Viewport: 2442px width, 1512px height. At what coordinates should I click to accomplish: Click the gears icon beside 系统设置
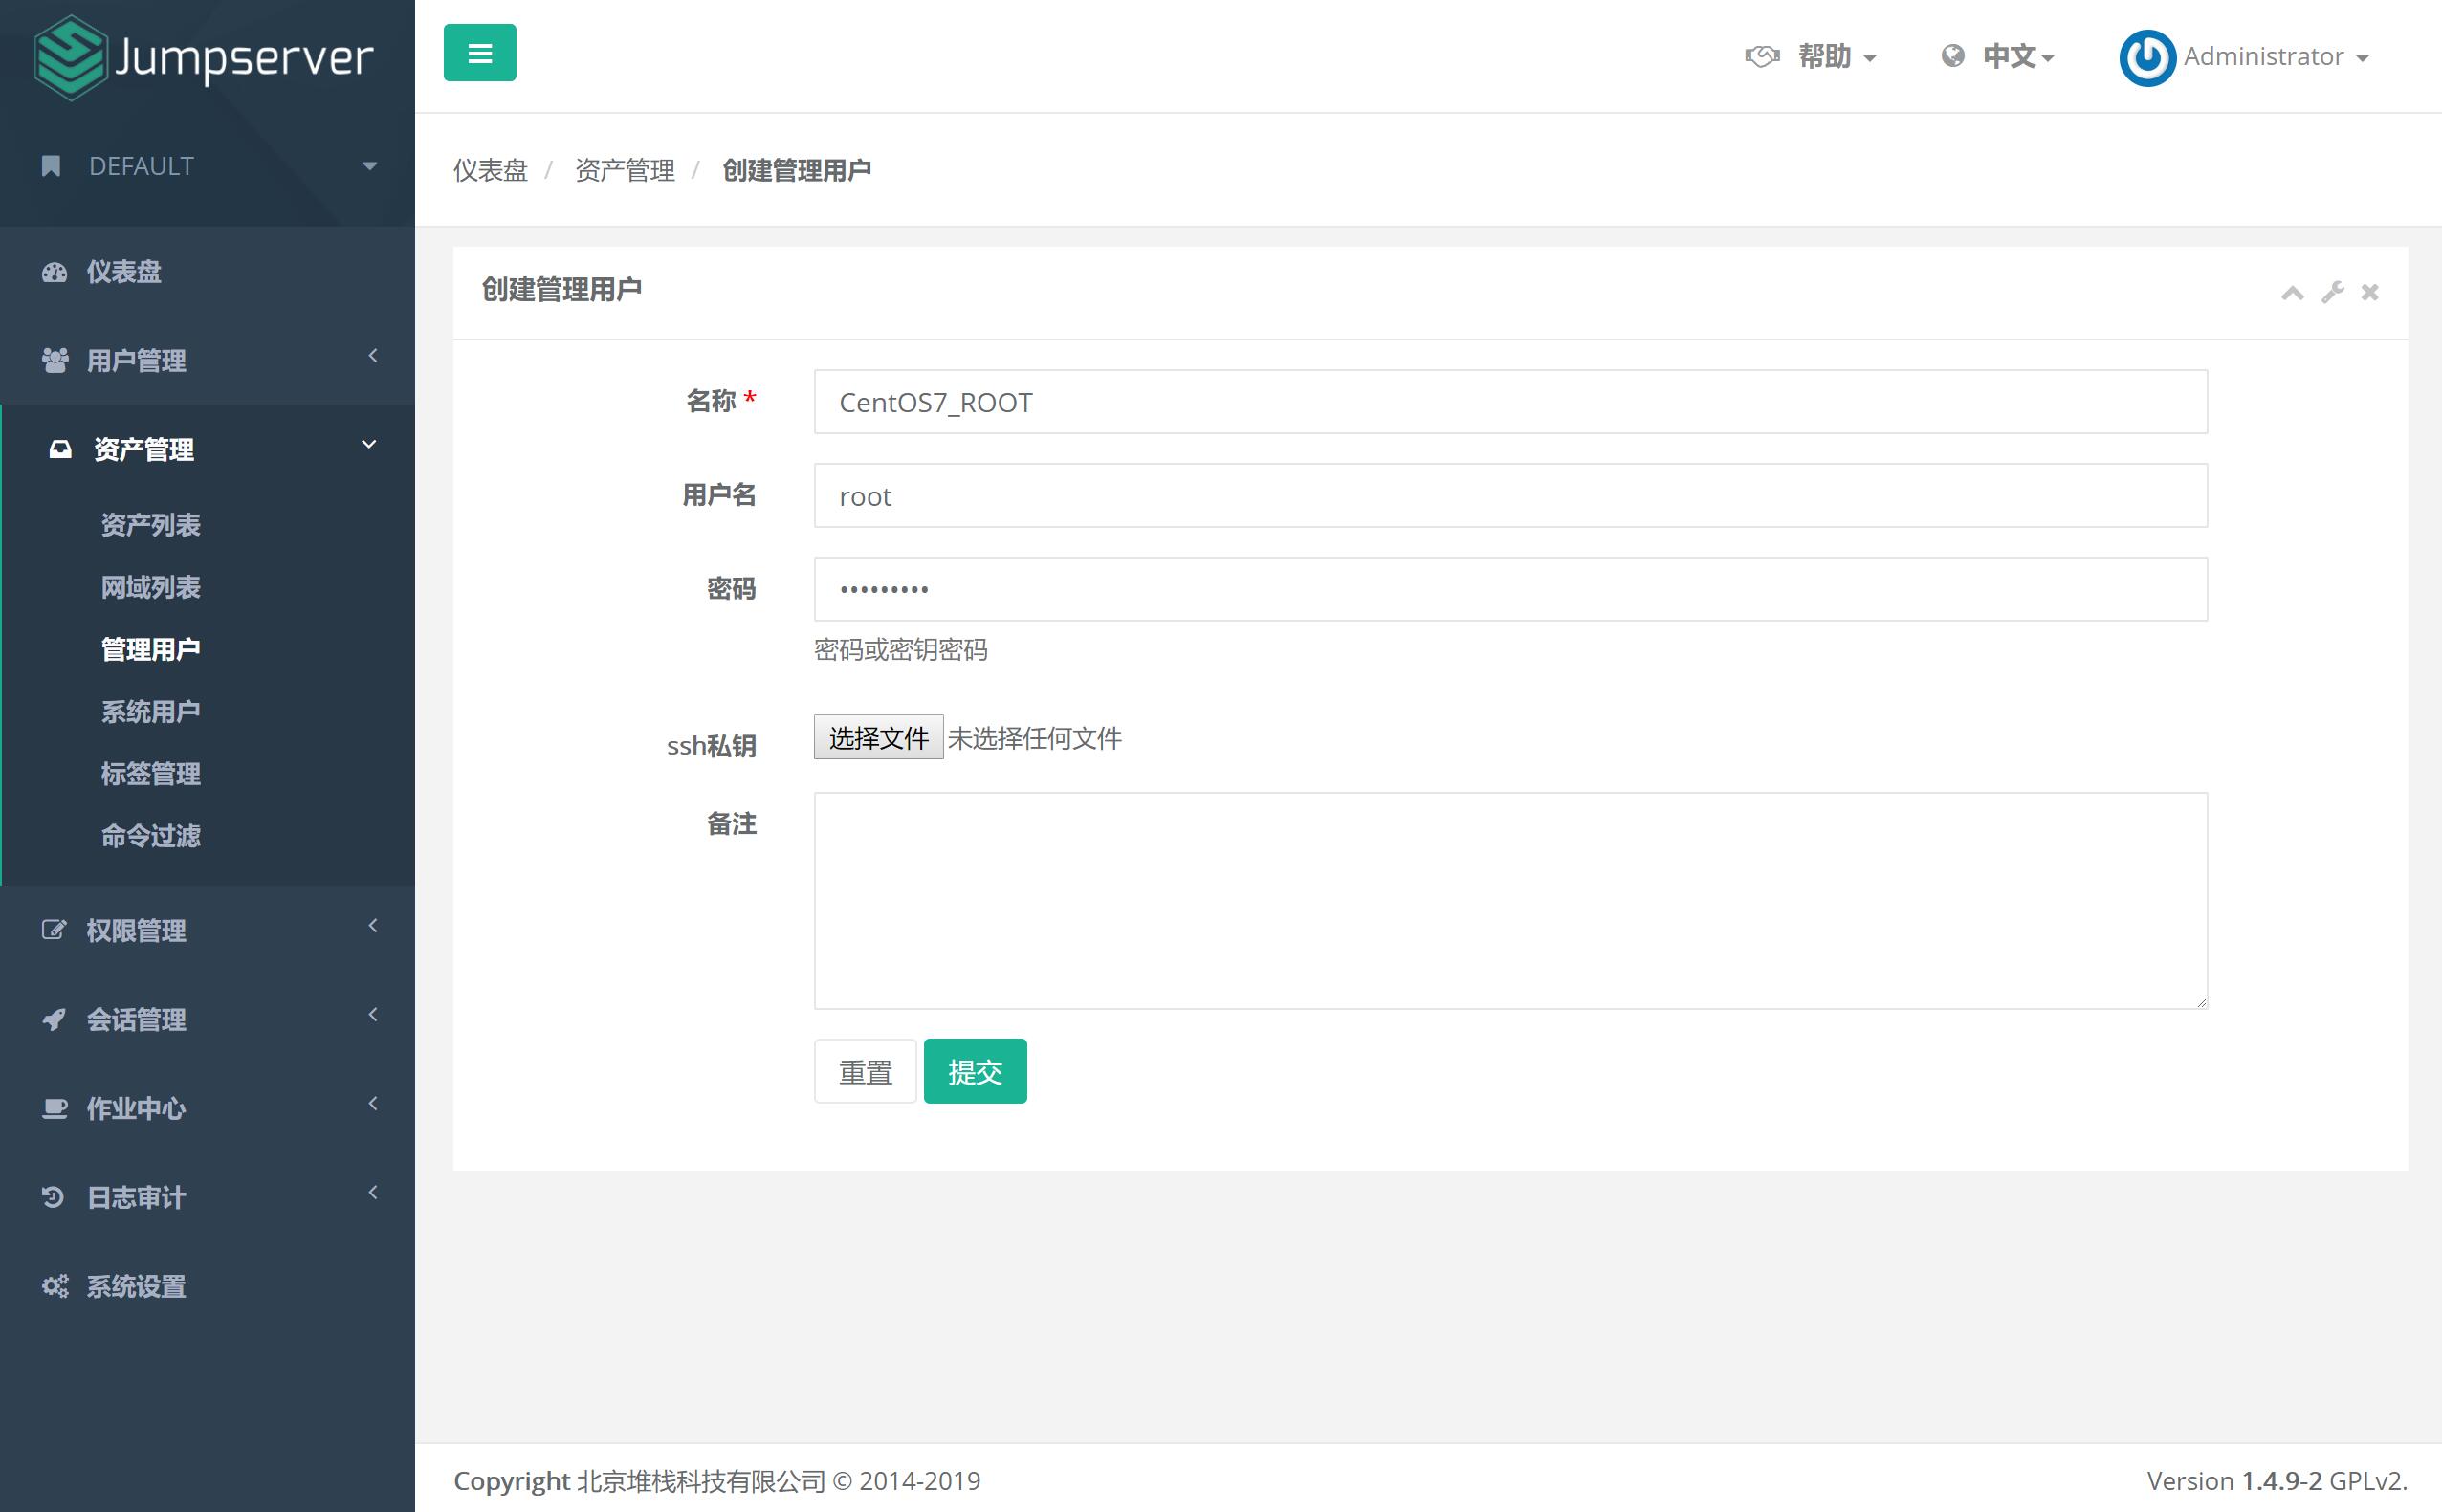[x=55, y=1286]
